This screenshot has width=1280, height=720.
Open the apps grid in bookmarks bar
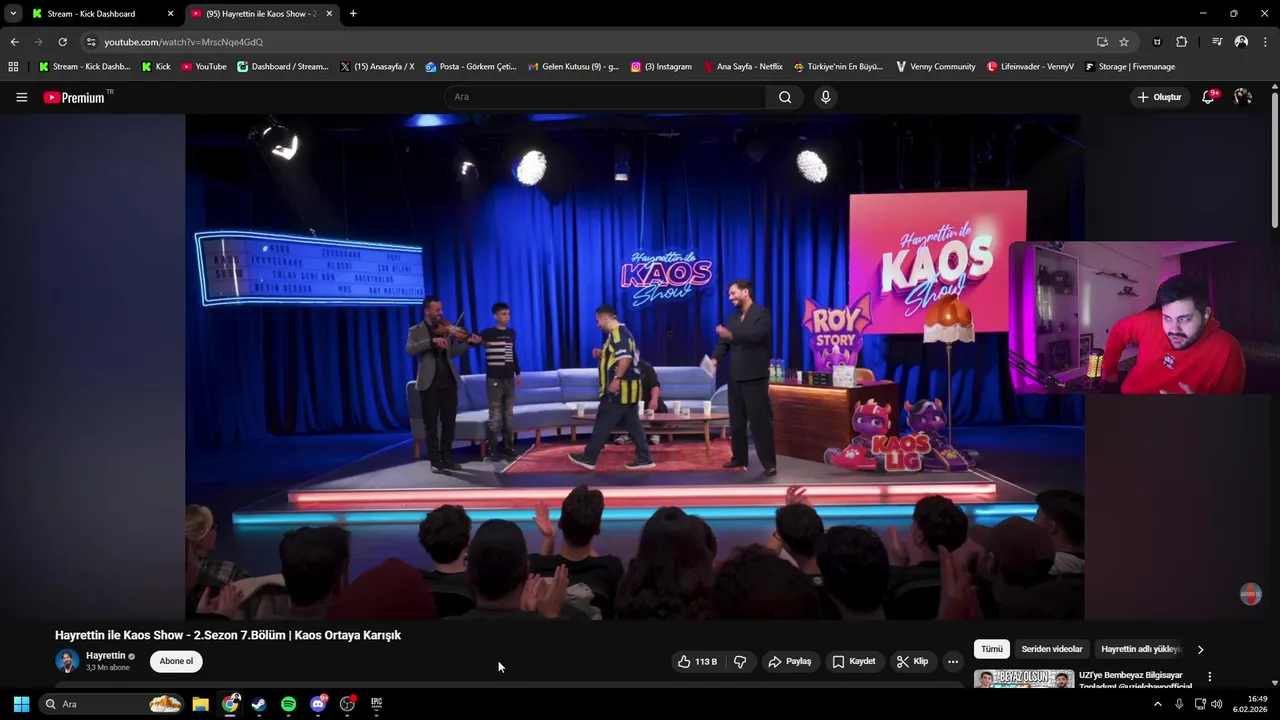point(13,67)
